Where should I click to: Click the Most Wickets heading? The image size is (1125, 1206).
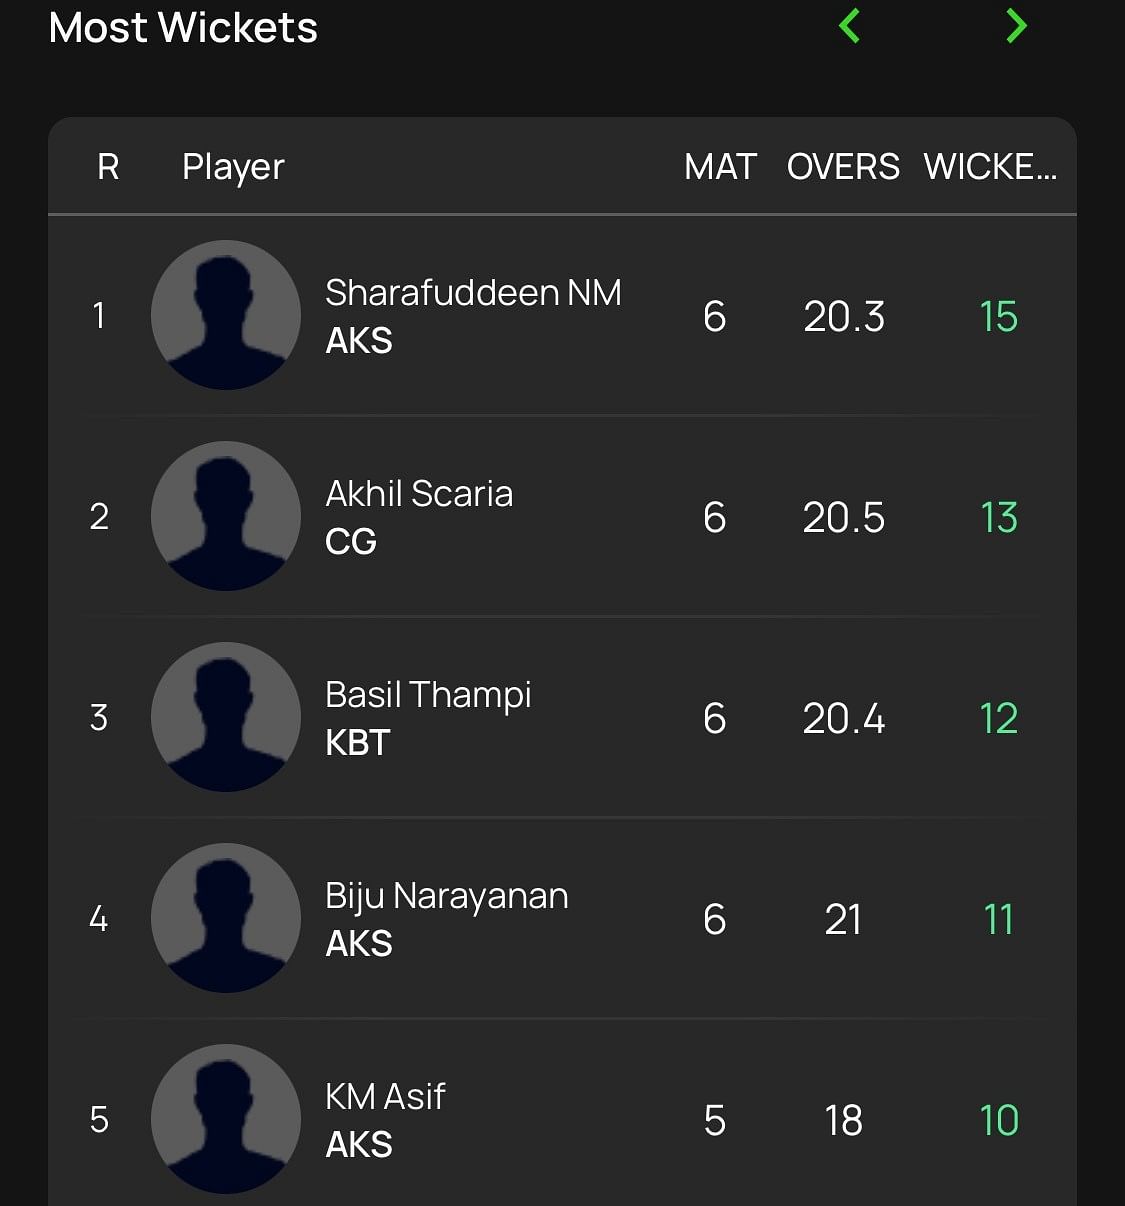point(183,28)
